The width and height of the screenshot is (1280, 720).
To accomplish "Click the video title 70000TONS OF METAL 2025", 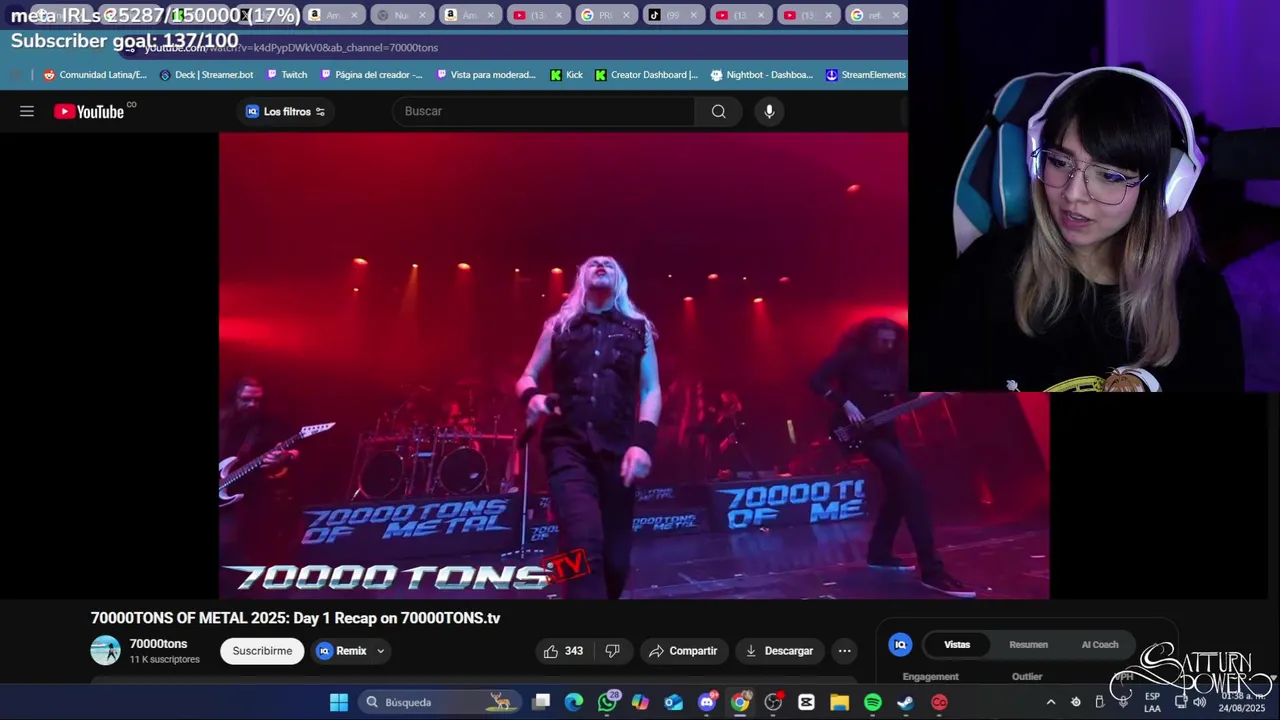I will [x=295, y=618].
